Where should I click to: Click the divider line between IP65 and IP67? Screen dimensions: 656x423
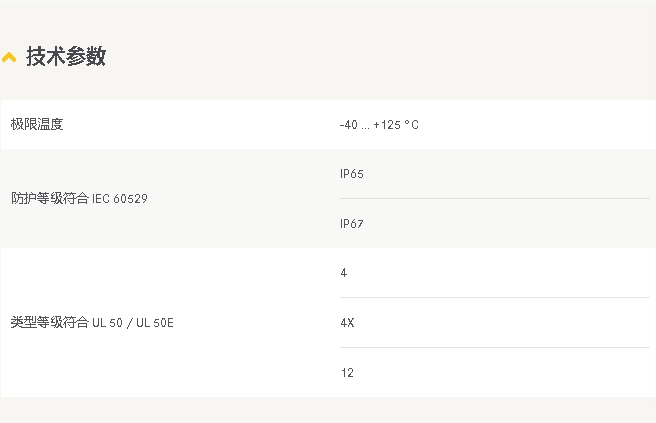point(495,198)
